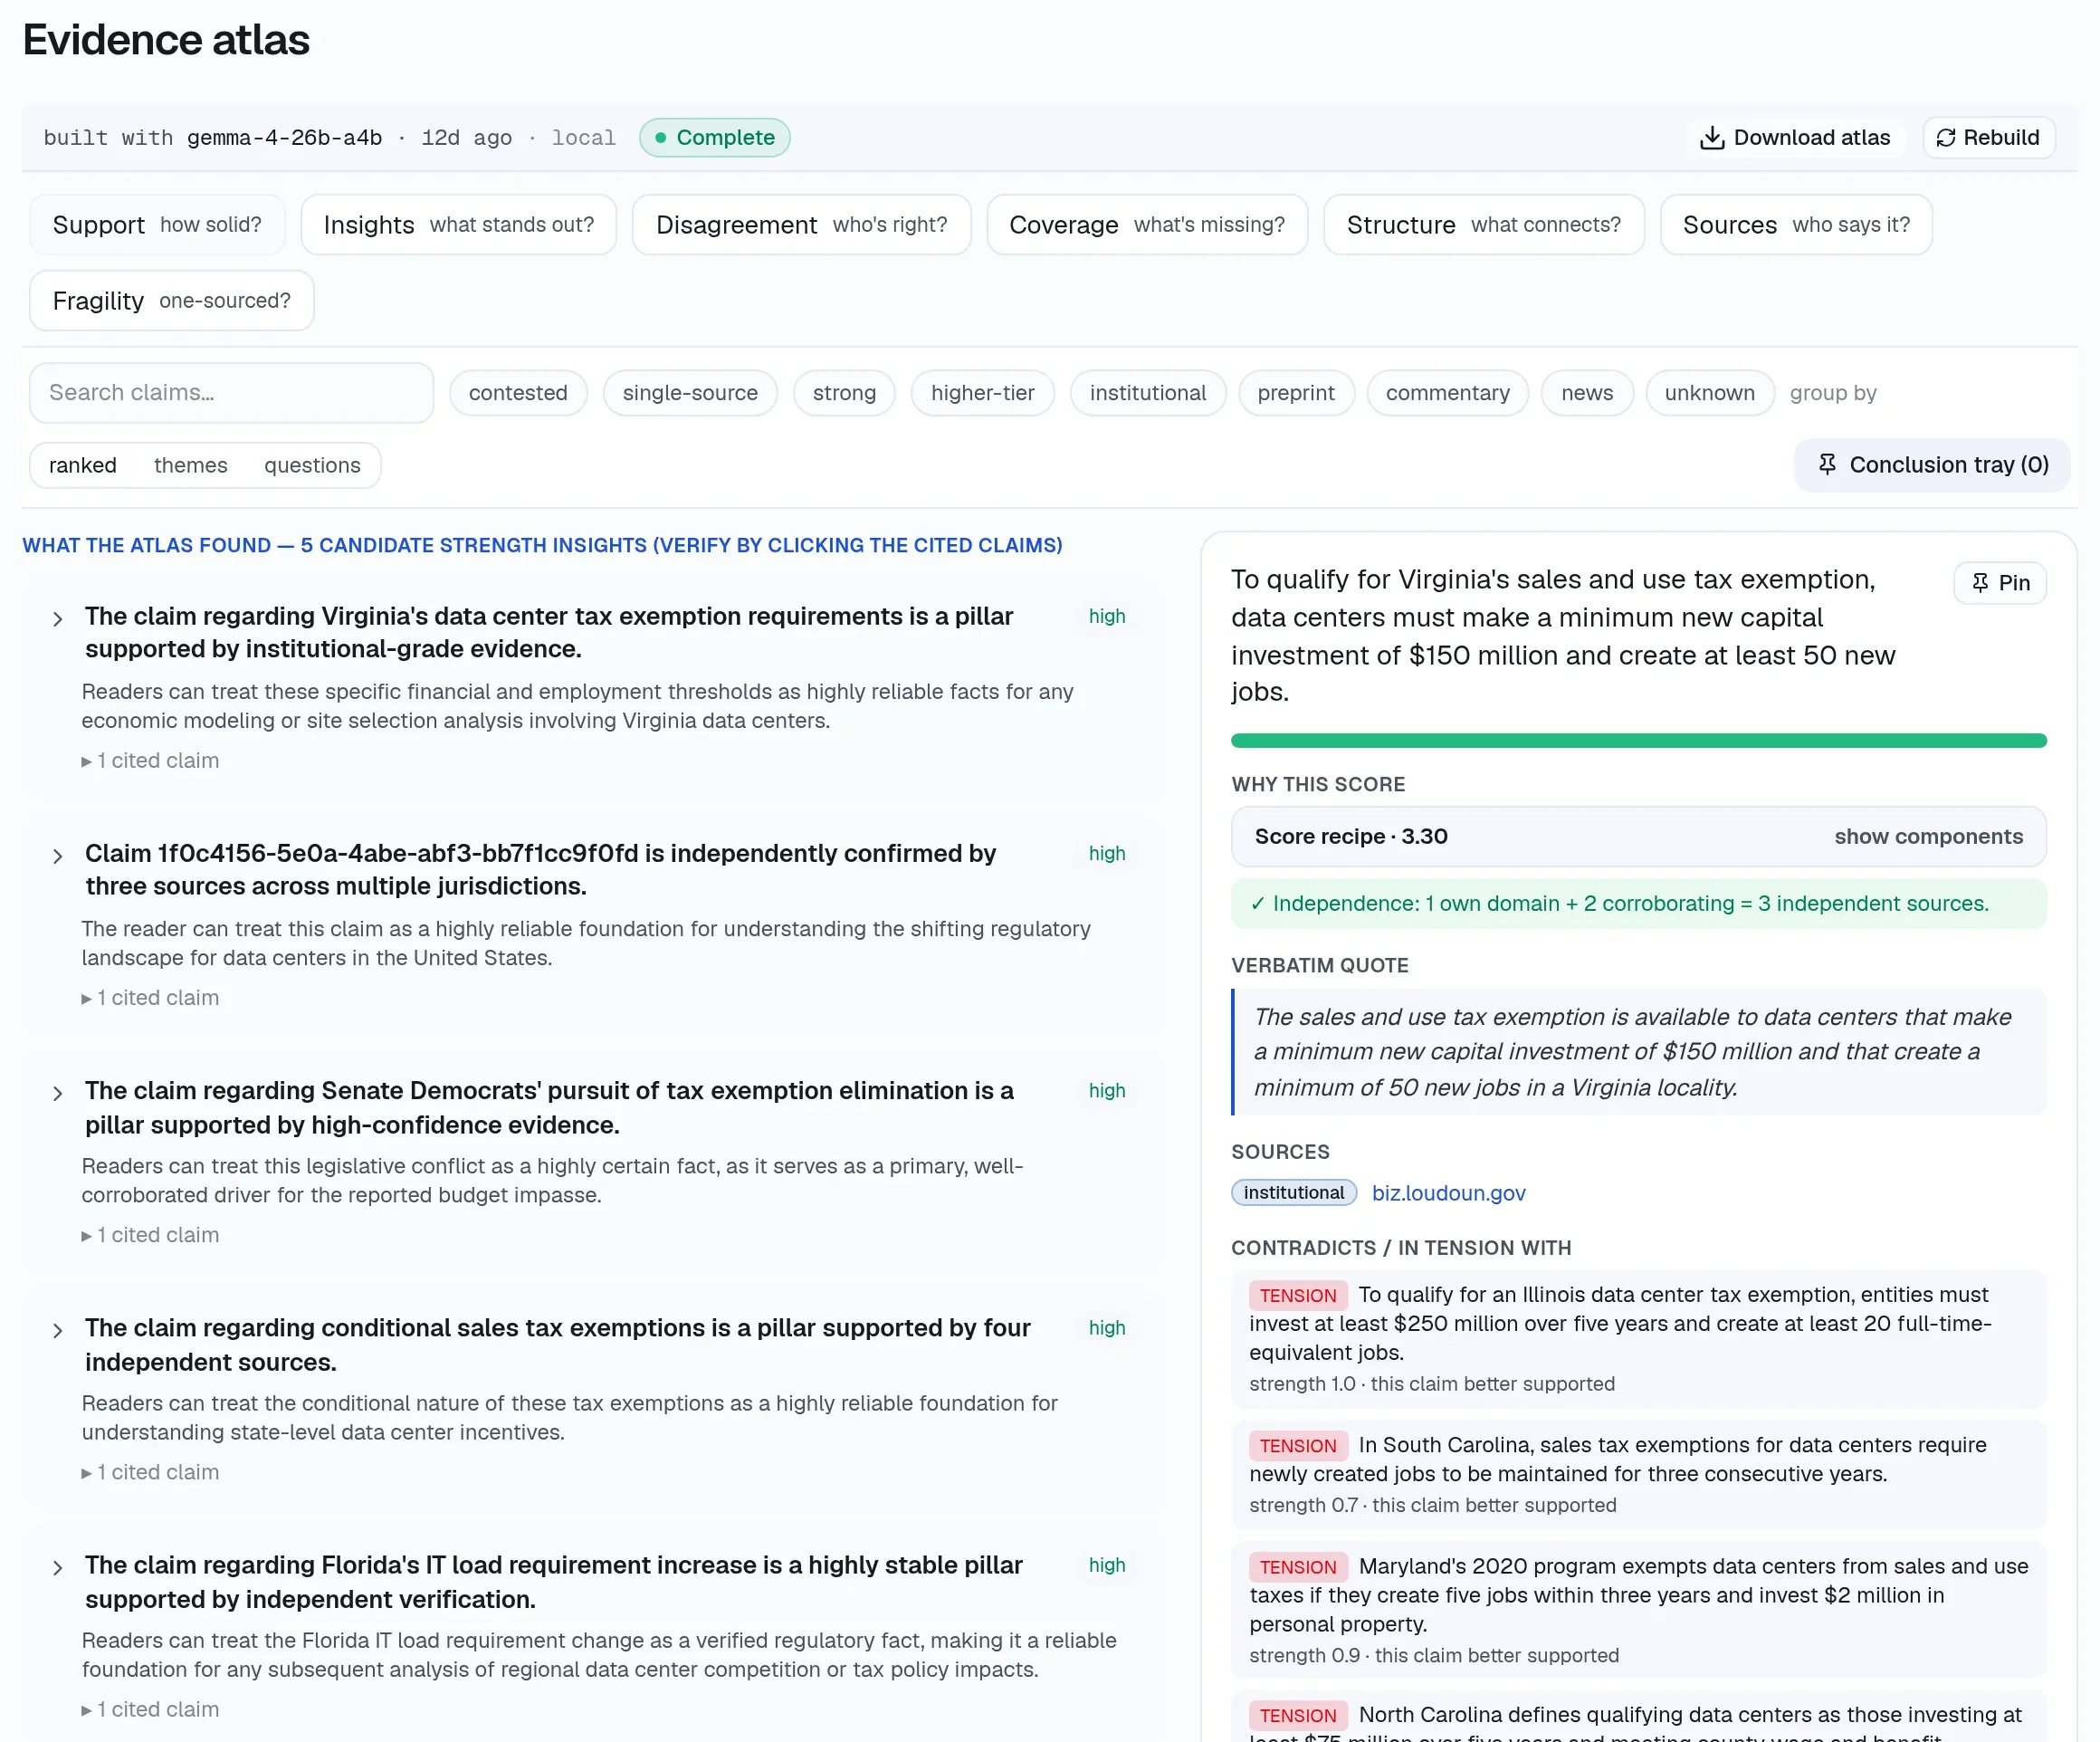Click show components in Score recipe
Viewport: 2100px width, 1742px height.
pos(1928,836)
